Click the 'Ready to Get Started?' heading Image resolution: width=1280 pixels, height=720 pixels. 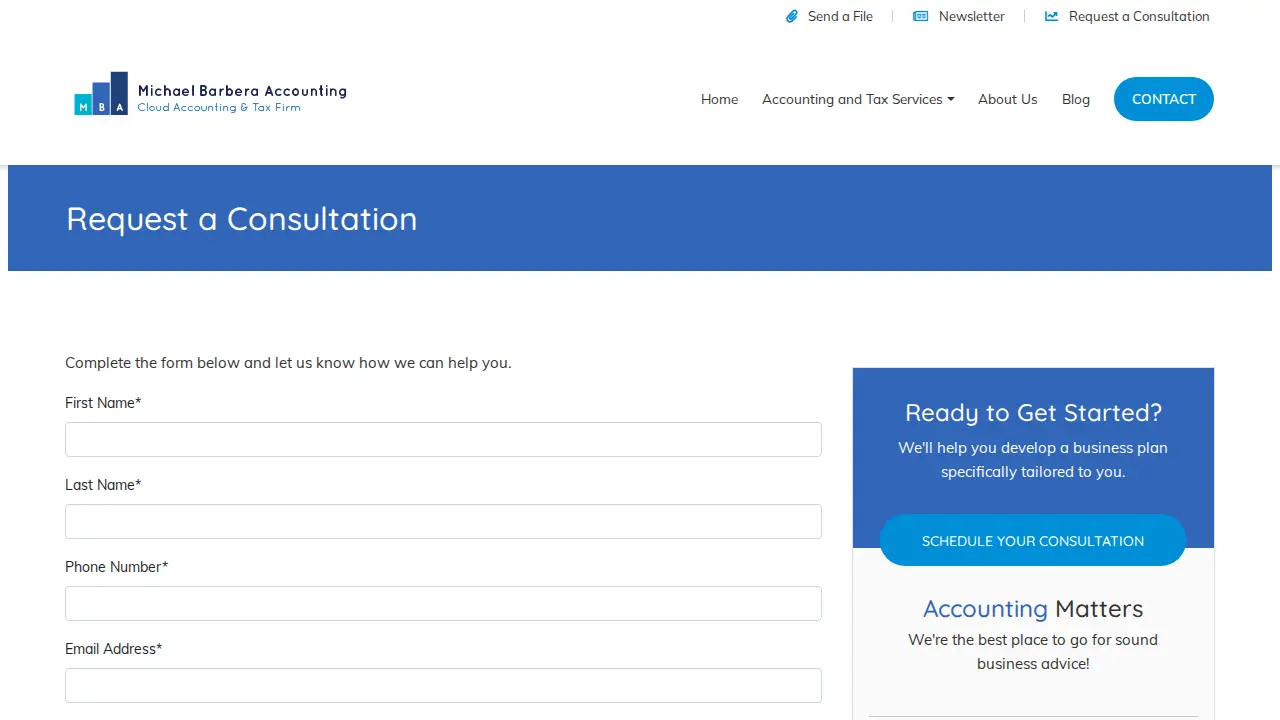tap(1033, 412)
